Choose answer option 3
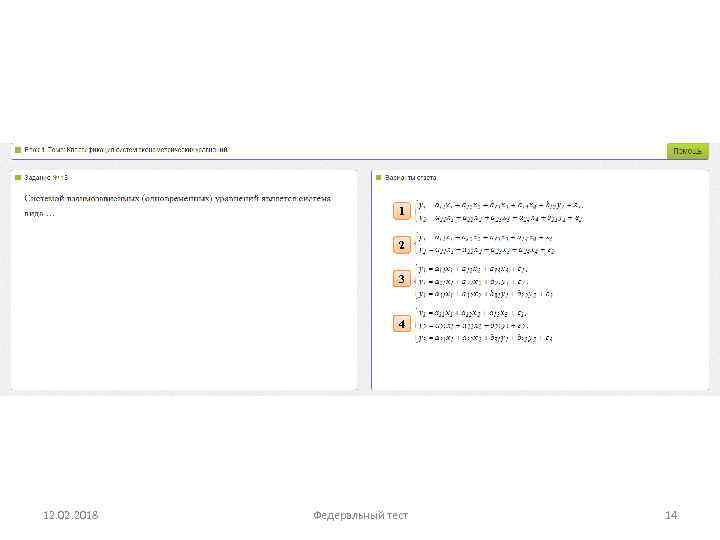The image size is (720, 540). (402, 279)
